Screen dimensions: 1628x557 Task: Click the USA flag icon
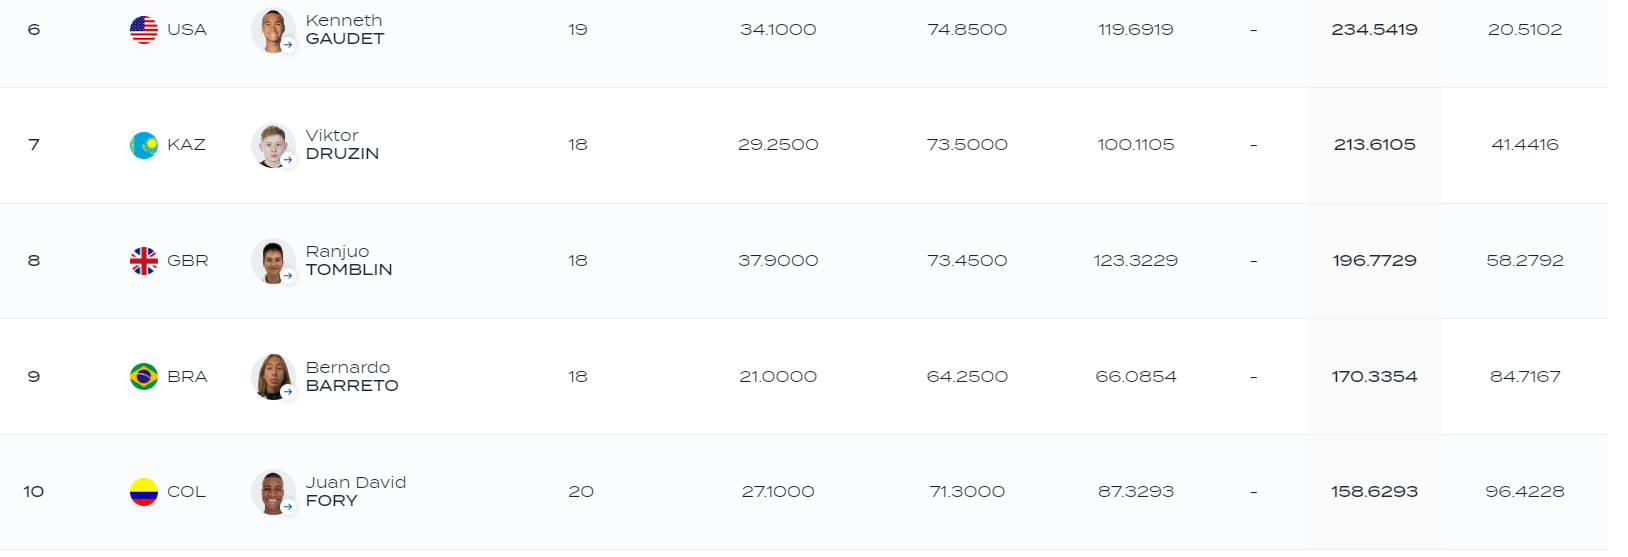144,30
